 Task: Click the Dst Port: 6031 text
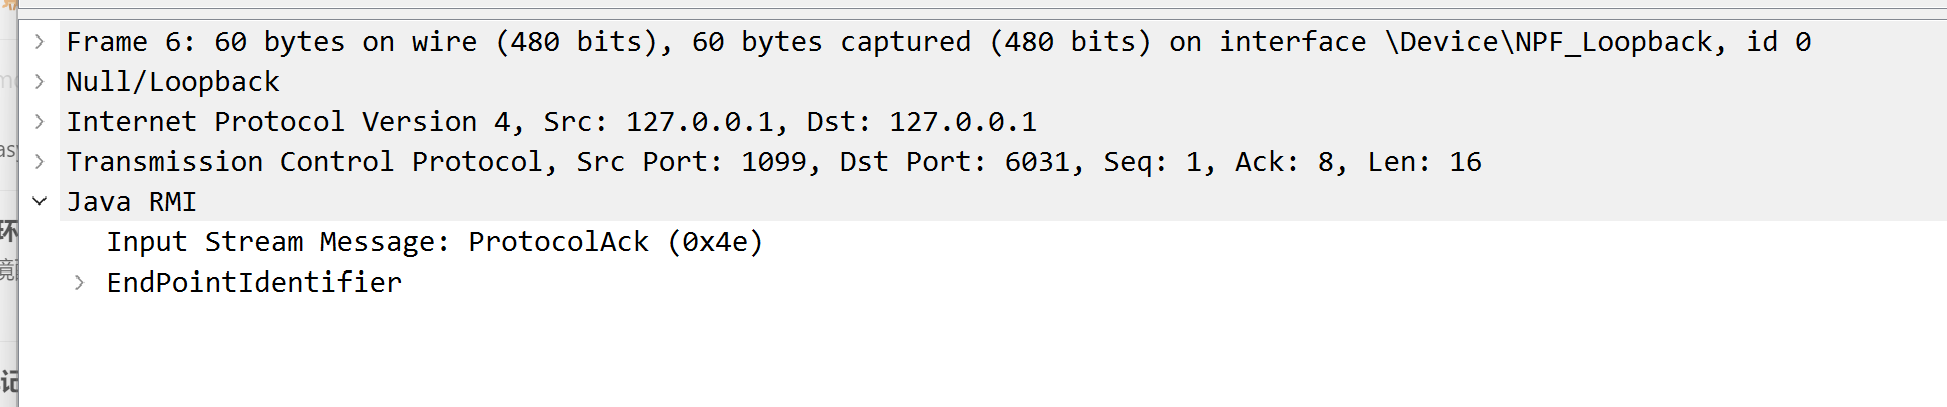coord(958,161)
